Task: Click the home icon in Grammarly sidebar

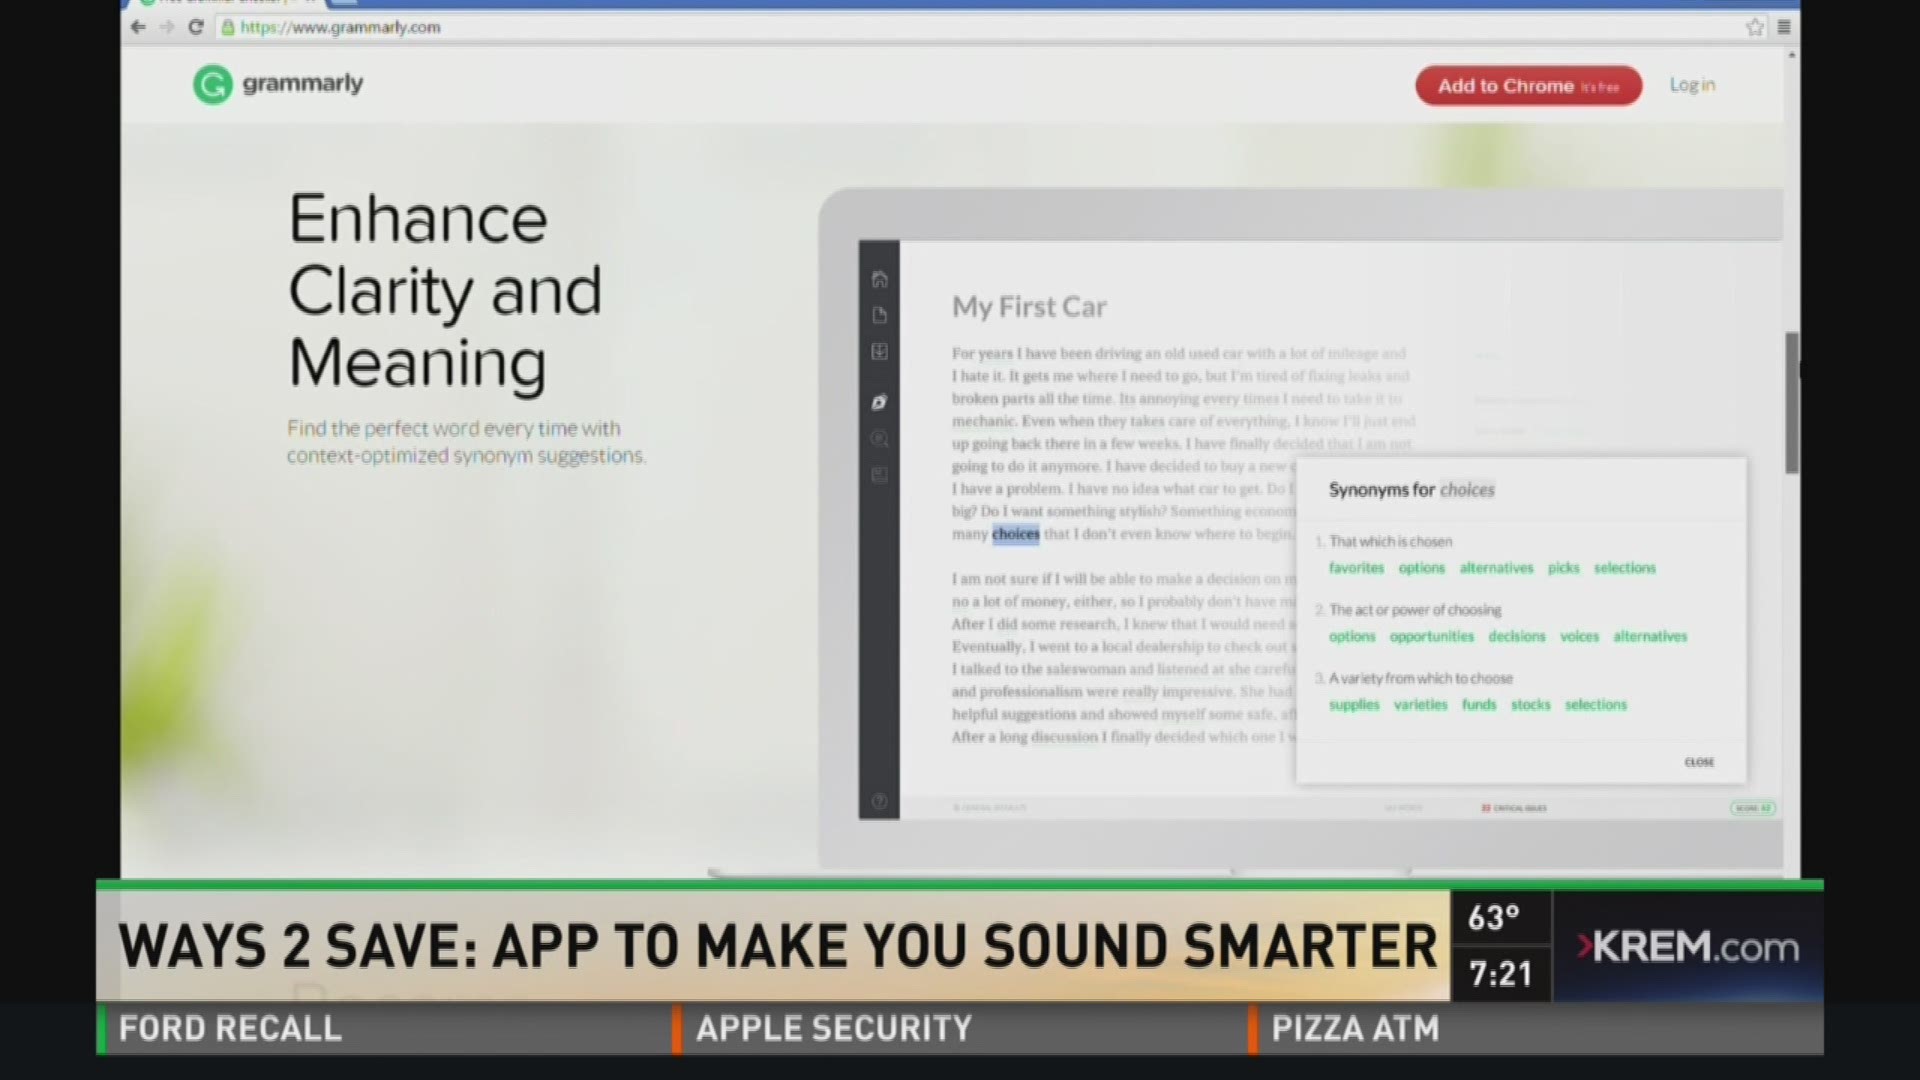Action: coord(879,279)
